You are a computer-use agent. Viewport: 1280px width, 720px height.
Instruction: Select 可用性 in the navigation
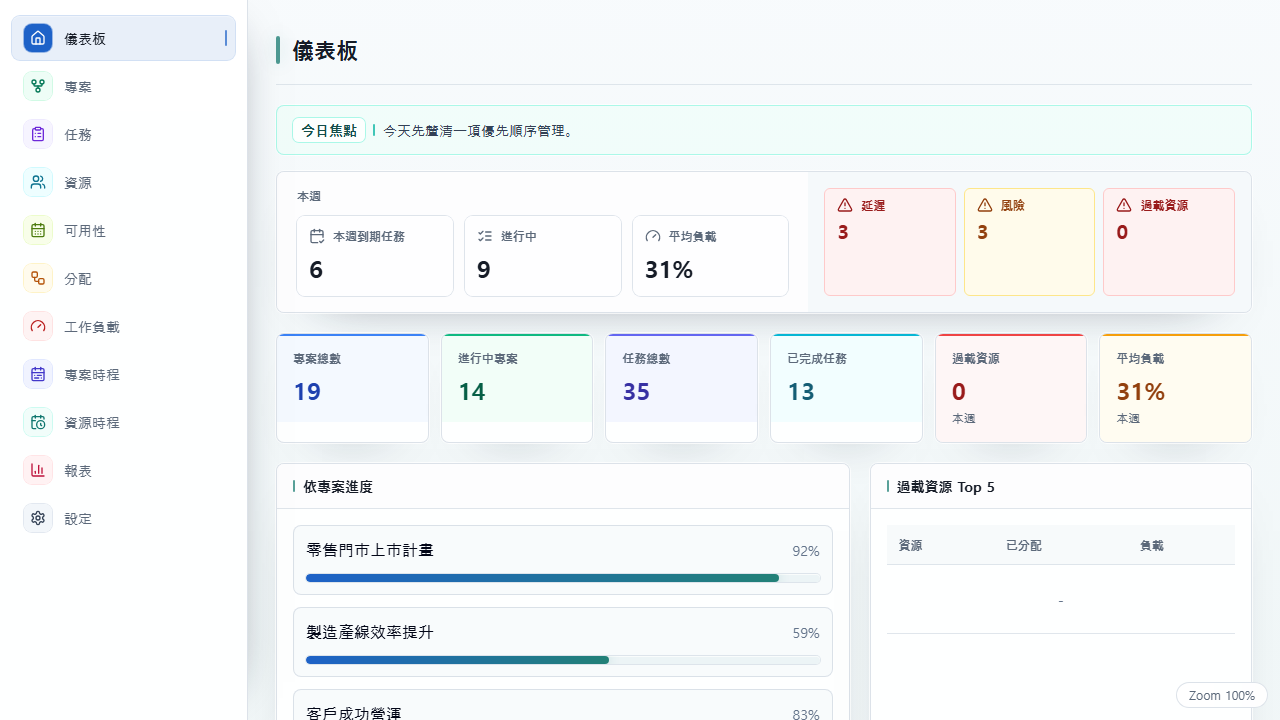tap(124, 230)
